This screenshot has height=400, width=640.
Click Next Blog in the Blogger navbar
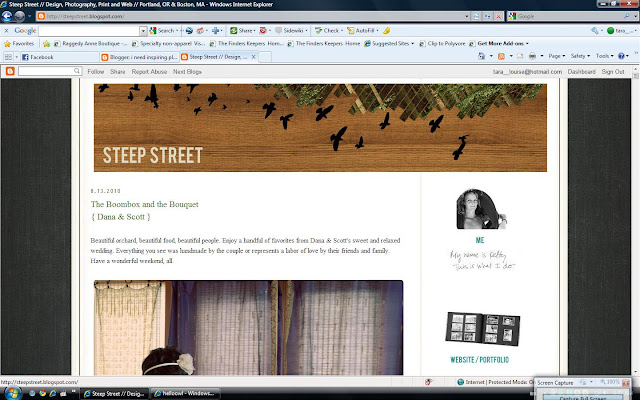point(187,71)
